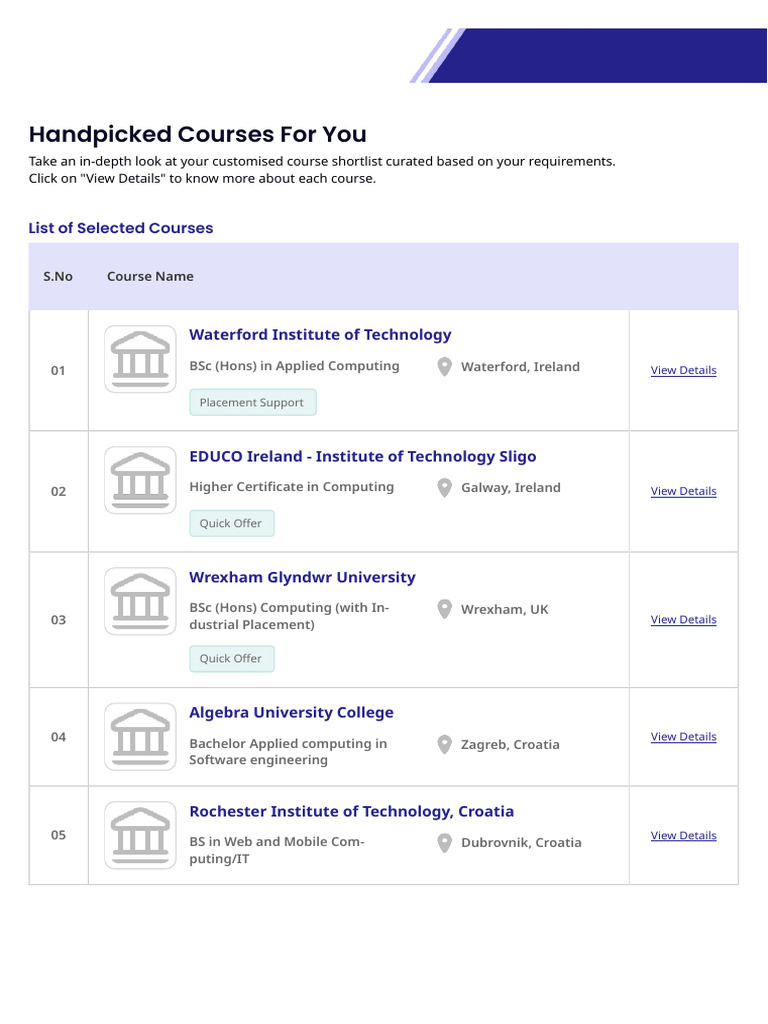This screenshot has width=768, height=1024.
Task: Open View Details for Algebra University College
Action: 683,736
